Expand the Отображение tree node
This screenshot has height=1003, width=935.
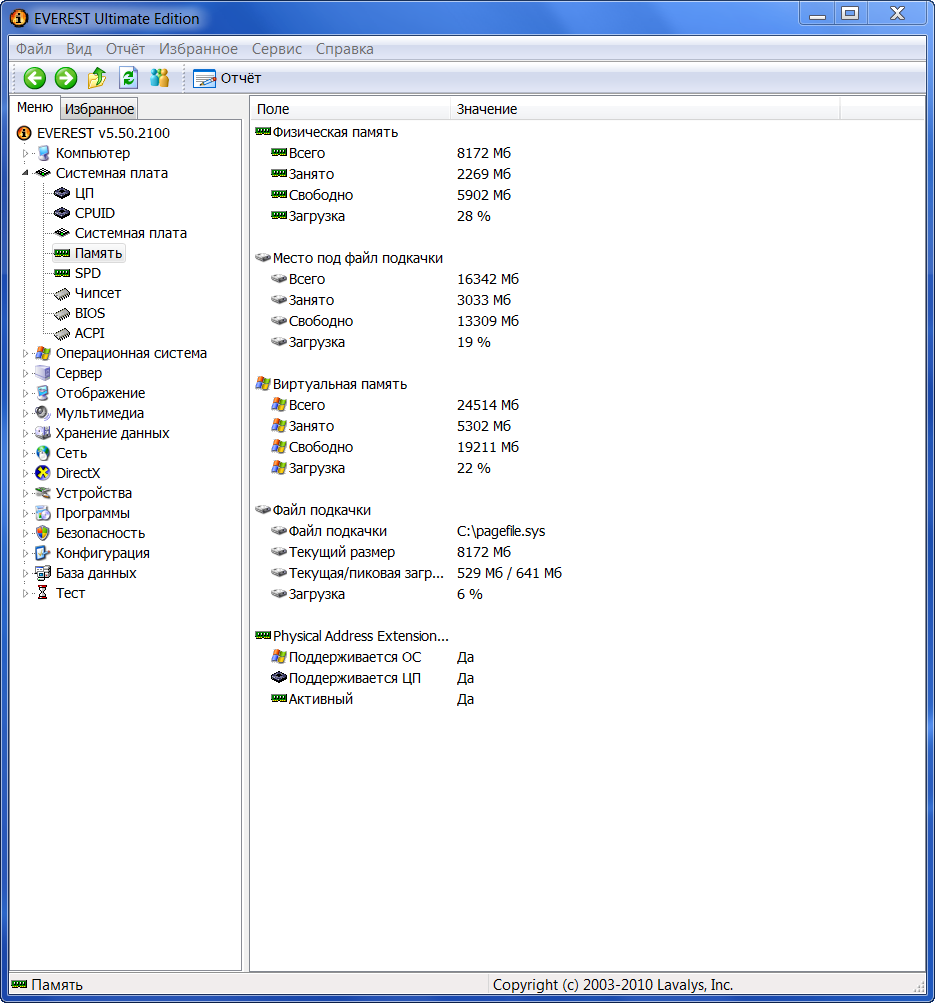click(26, 393)
